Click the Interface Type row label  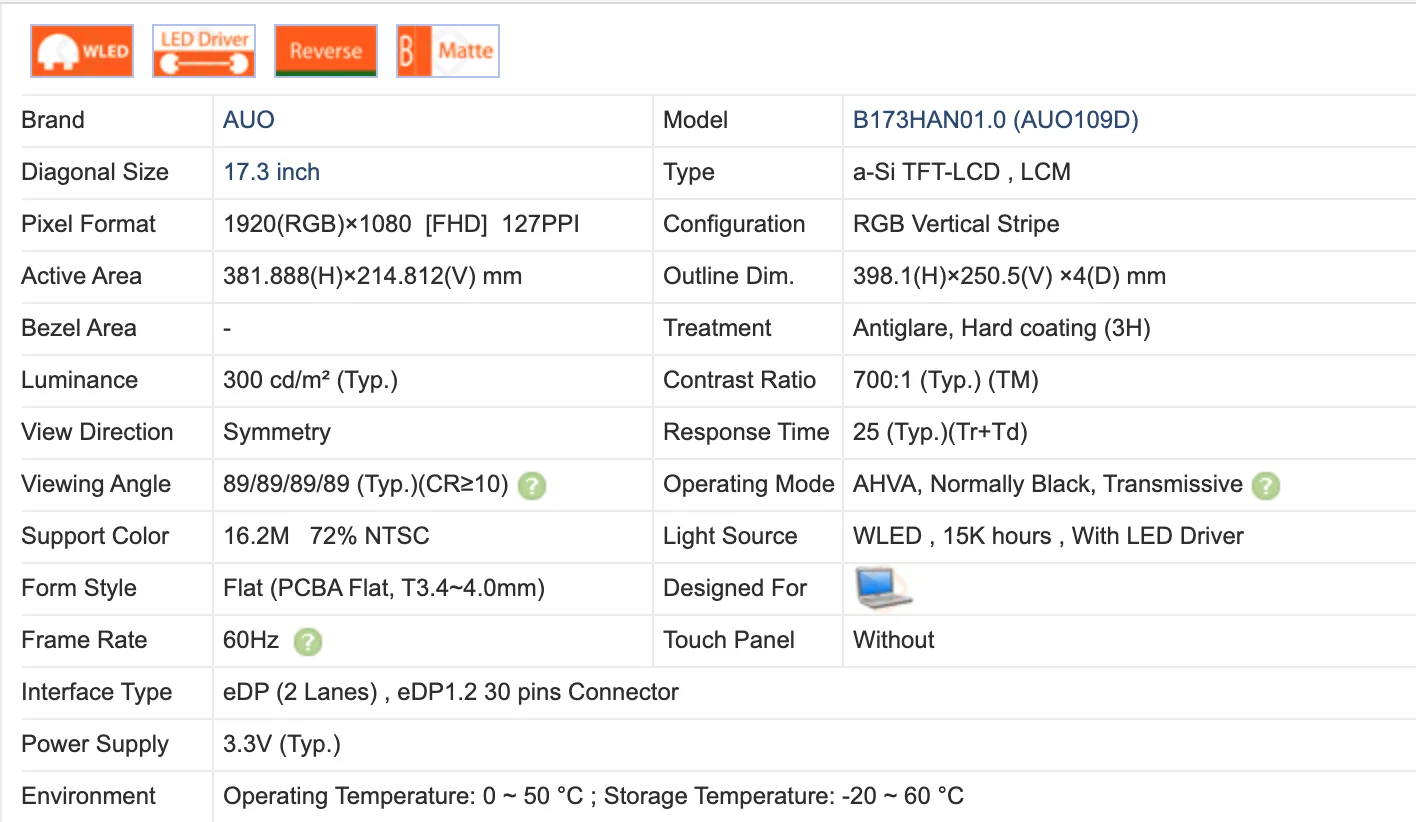[97, 692]
